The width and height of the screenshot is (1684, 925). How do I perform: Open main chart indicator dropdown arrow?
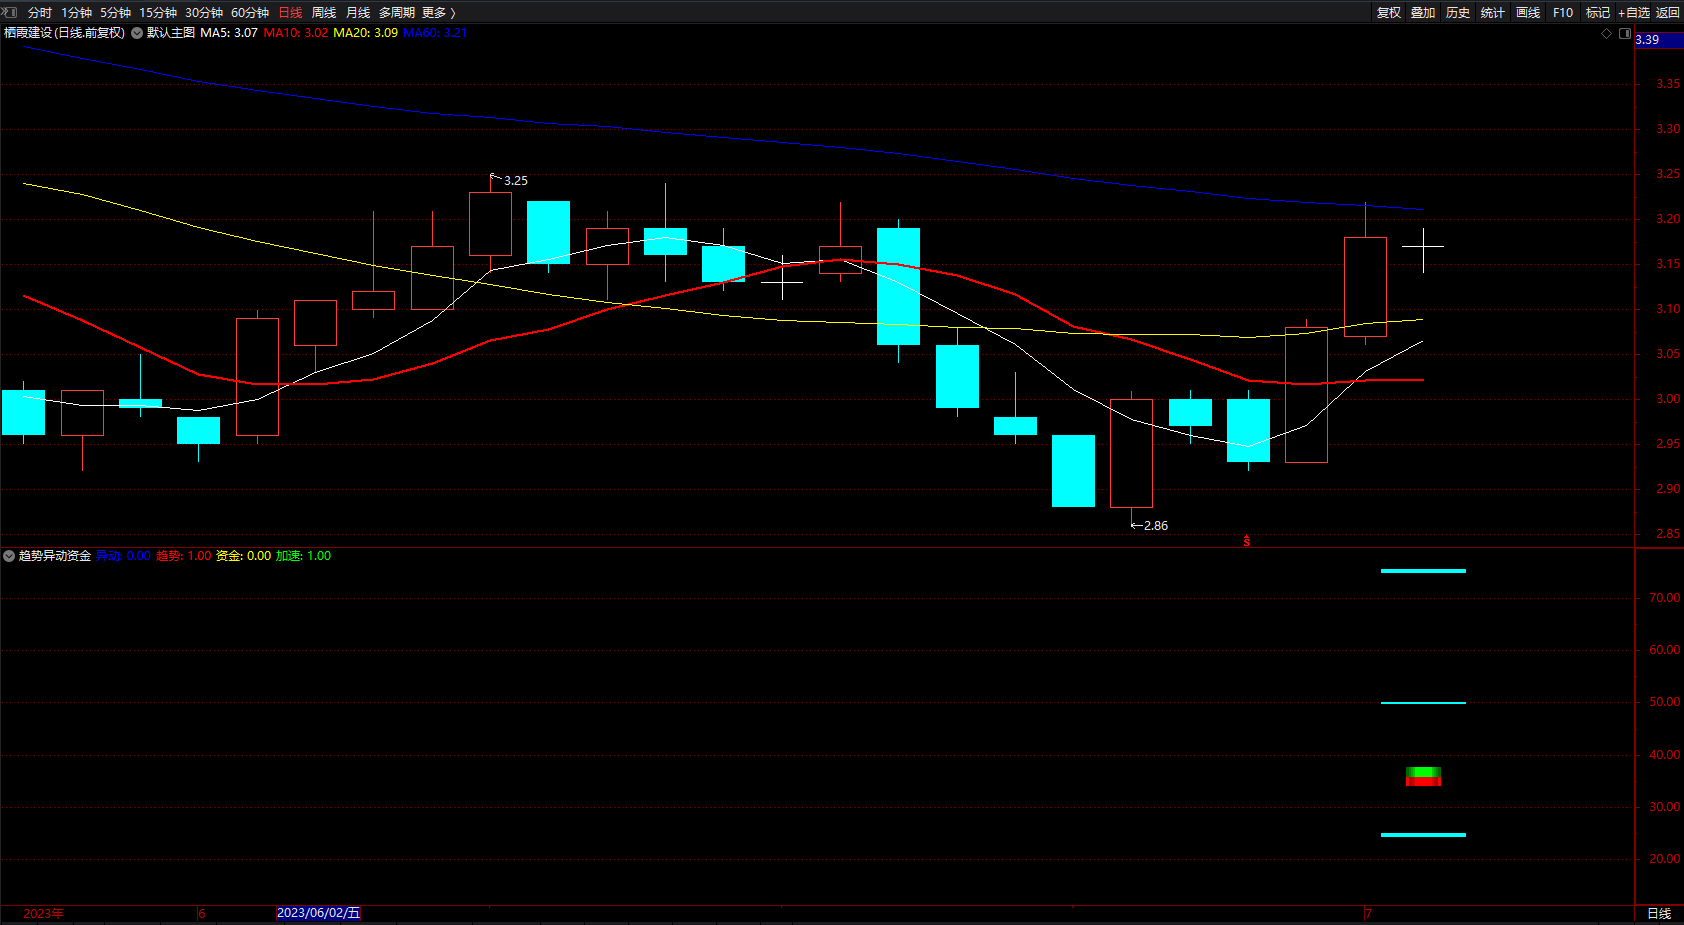click(137, 33)
